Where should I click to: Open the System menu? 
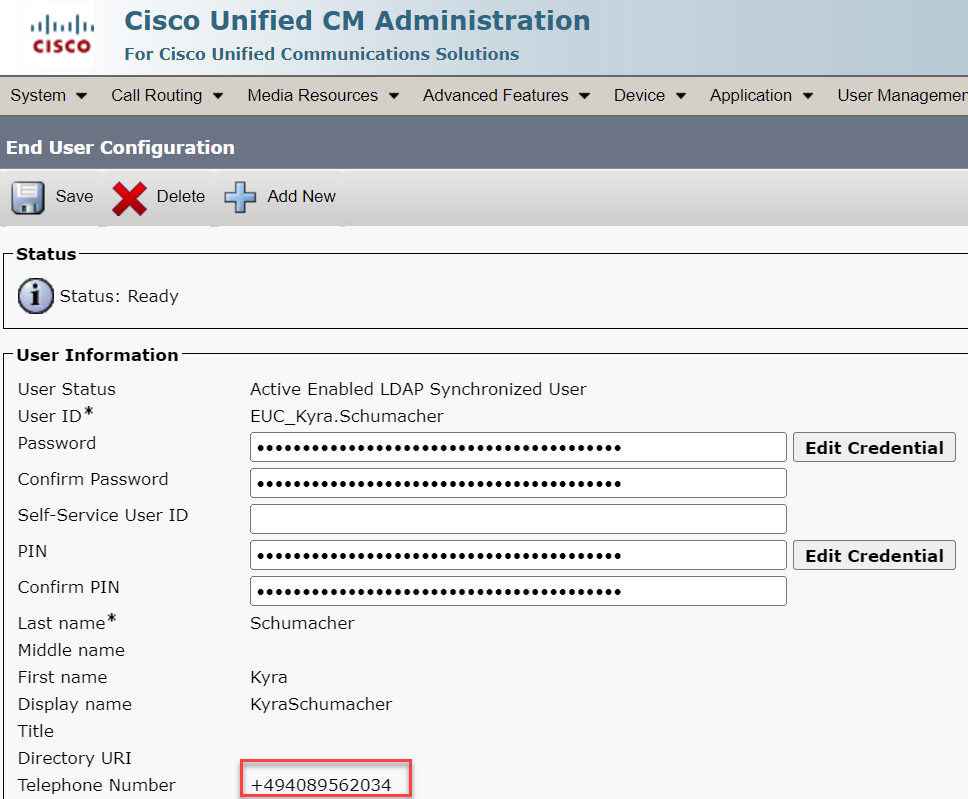(48, 96)
